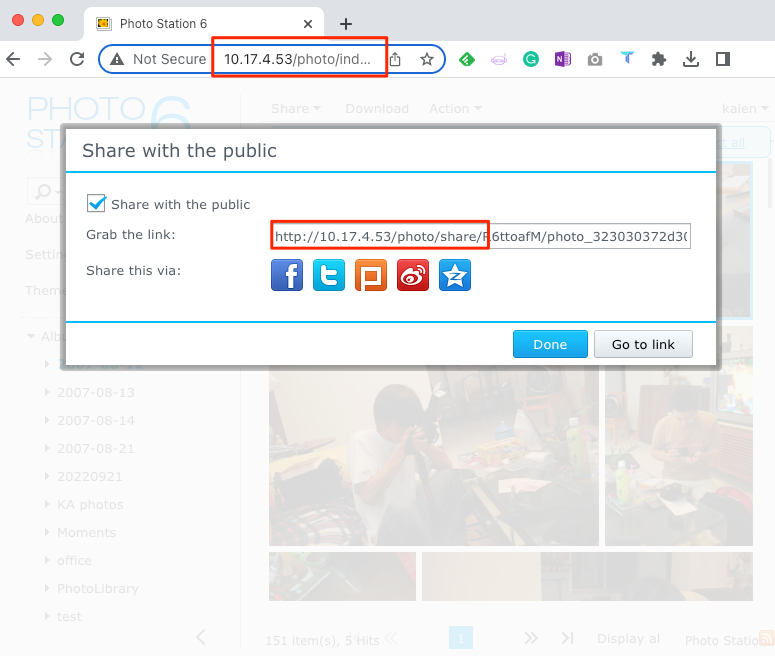The width and height of the screenshot is (775, 656).
Task: Close the Photo Station 6 tab
Action: click(x=308, y=24)
